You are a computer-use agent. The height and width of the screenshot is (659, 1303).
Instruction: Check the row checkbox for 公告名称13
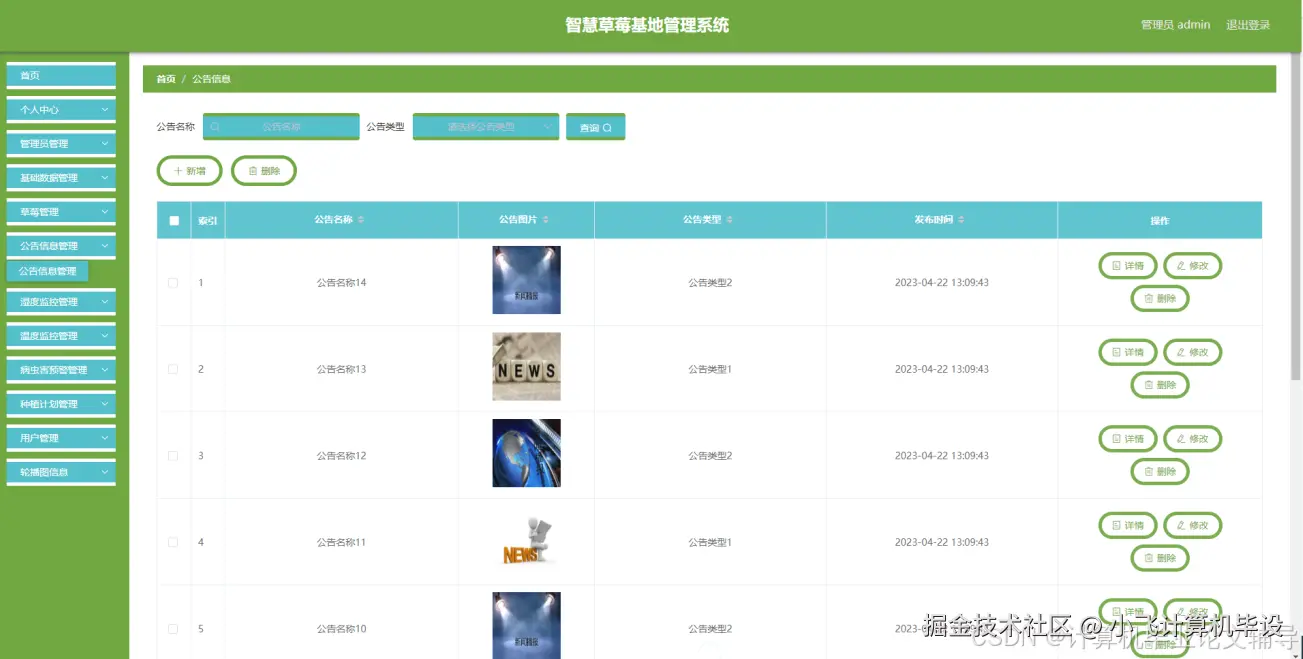click(173, 368)
